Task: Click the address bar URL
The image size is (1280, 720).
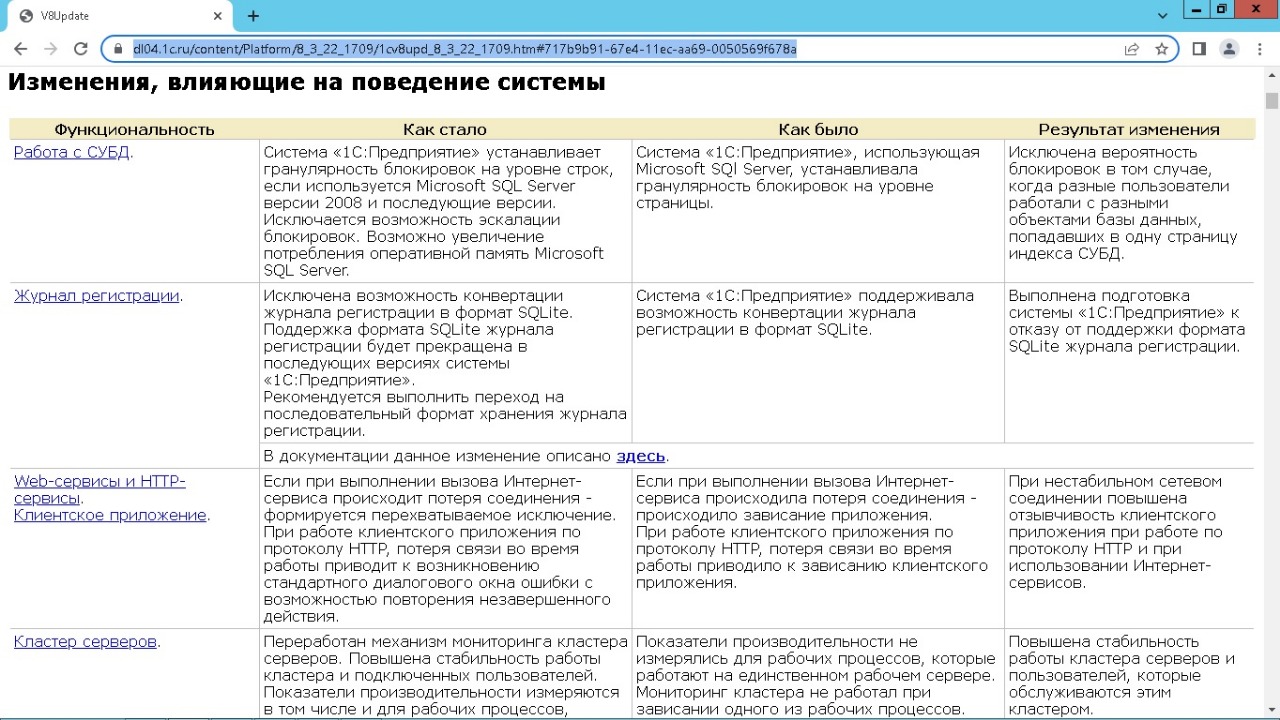Action: 465,49
